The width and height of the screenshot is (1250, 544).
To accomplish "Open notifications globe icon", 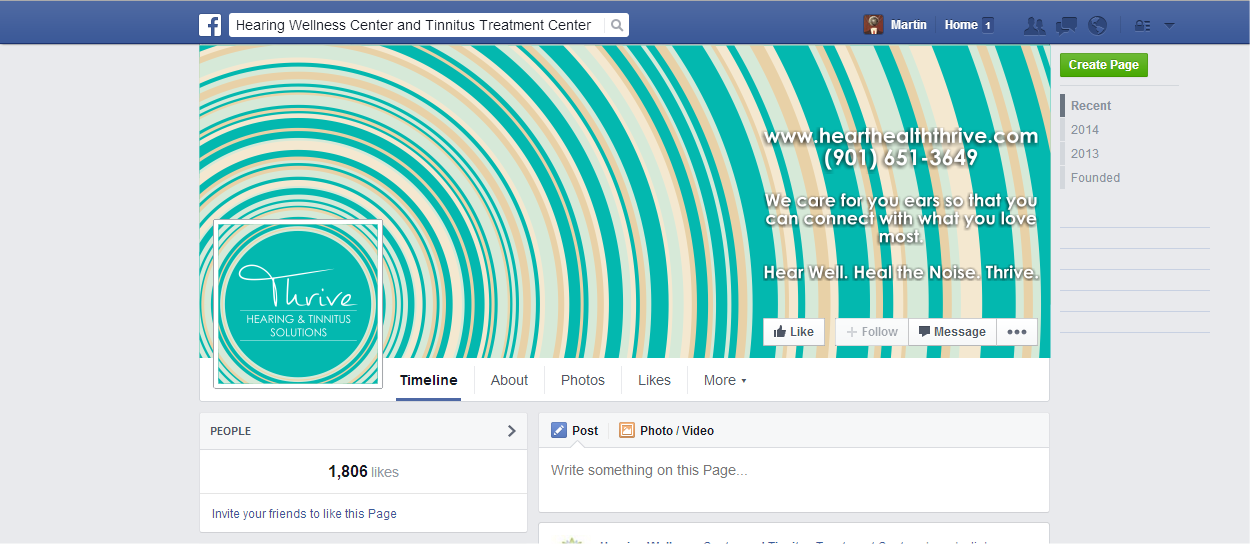I will pyautogui.click(x=1098, y=25).
